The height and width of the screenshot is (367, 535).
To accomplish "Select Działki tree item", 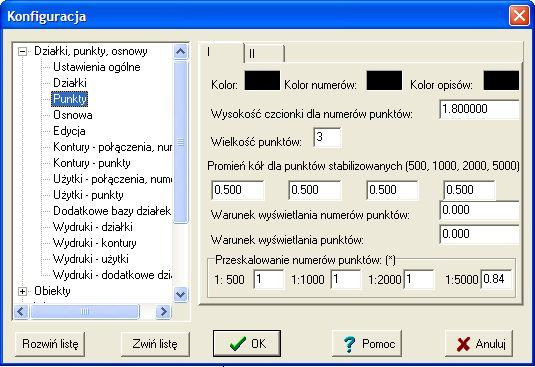I will [70, 83].
